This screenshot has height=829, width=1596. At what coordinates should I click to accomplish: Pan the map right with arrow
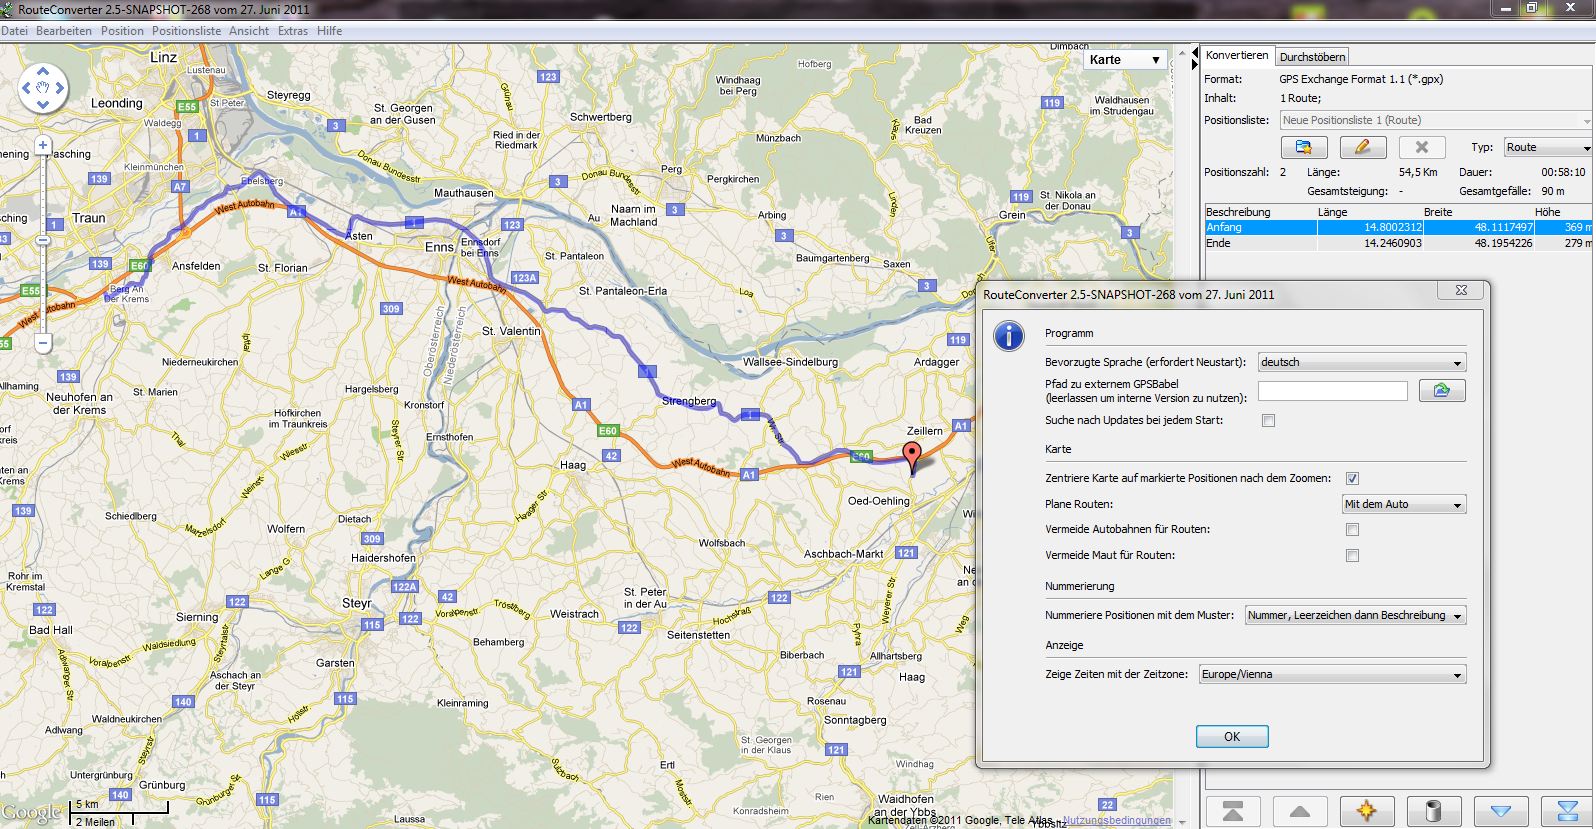(60, 88)
